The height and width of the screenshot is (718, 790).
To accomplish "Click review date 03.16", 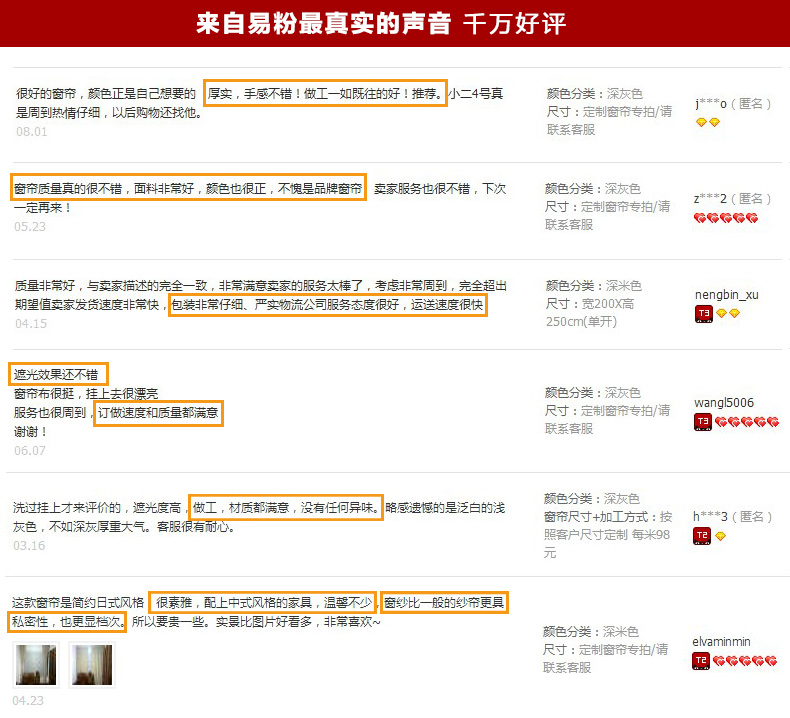I will tap(29, 546).
